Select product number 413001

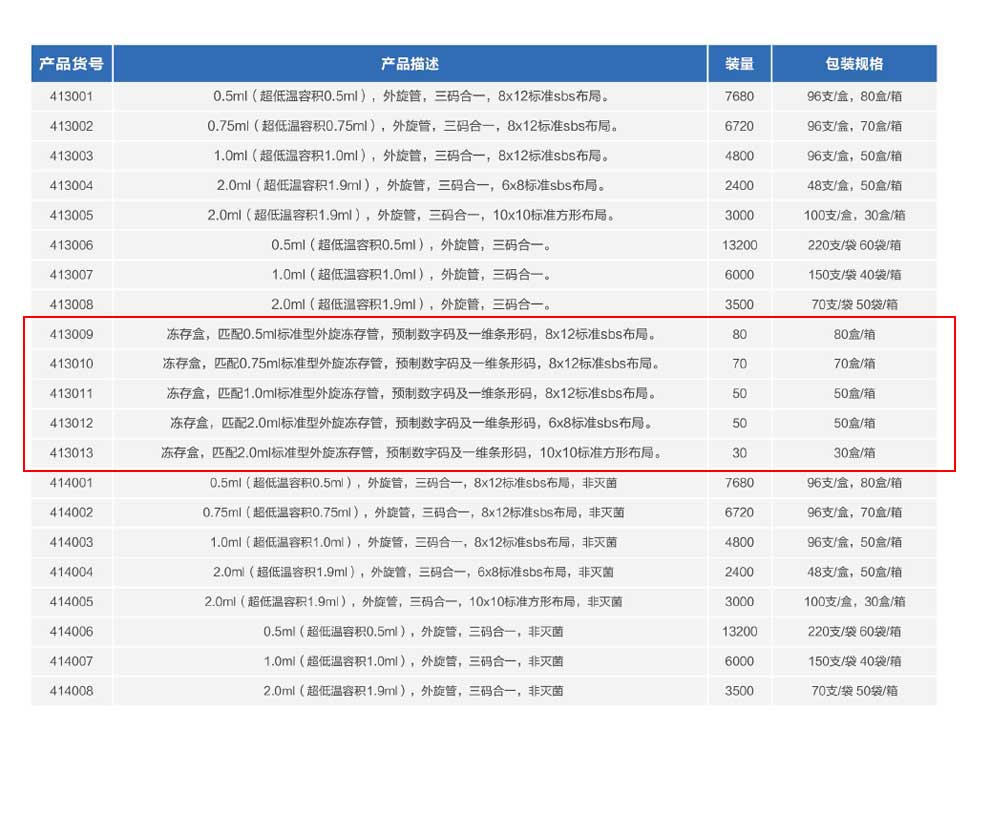point(71,97)
